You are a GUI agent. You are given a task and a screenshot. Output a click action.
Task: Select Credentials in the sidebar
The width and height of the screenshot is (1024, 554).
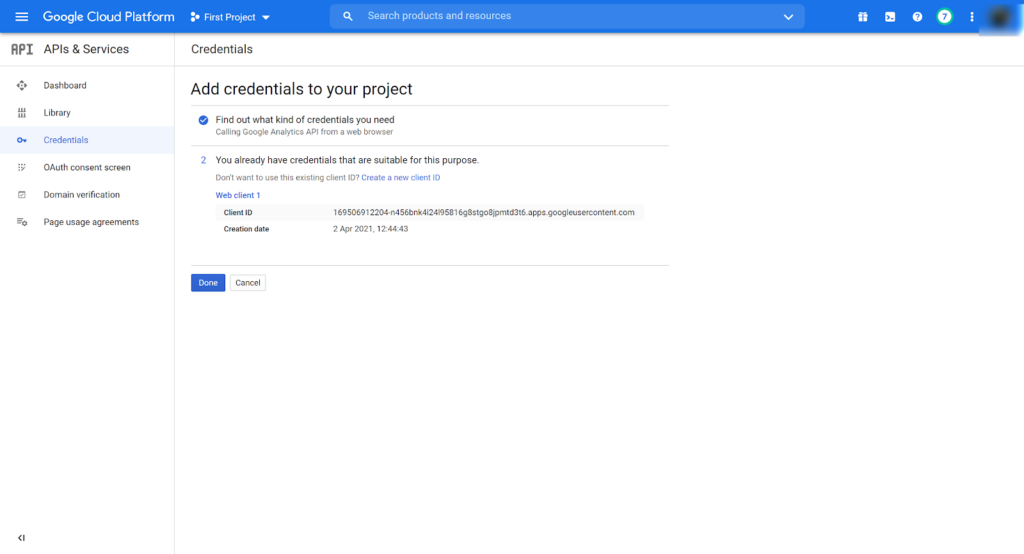[66, 140]
